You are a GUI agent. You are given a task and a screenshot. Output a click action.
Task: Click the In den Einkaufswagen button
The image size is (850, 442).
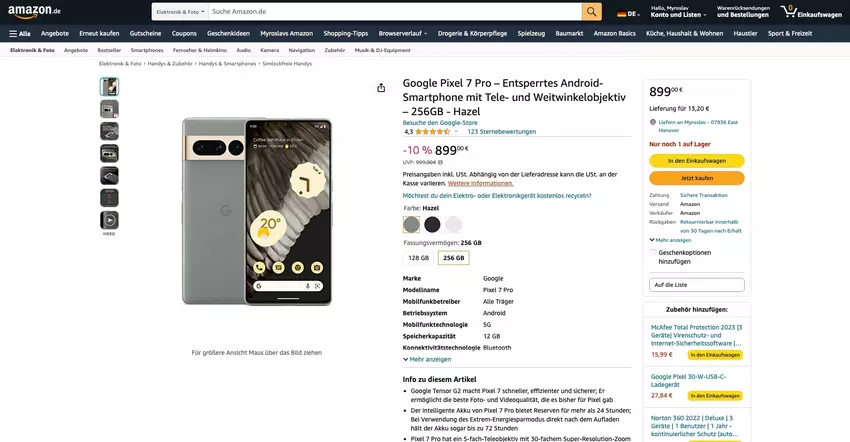pyautogui.click(x=697, y=160)
